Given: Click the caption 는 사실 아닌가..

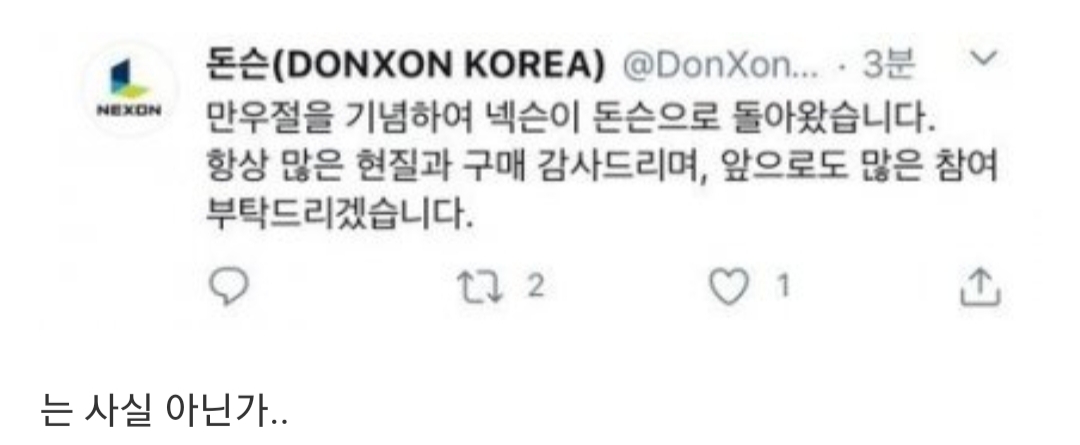Looking at the screenshot, I should pos(165,411).
